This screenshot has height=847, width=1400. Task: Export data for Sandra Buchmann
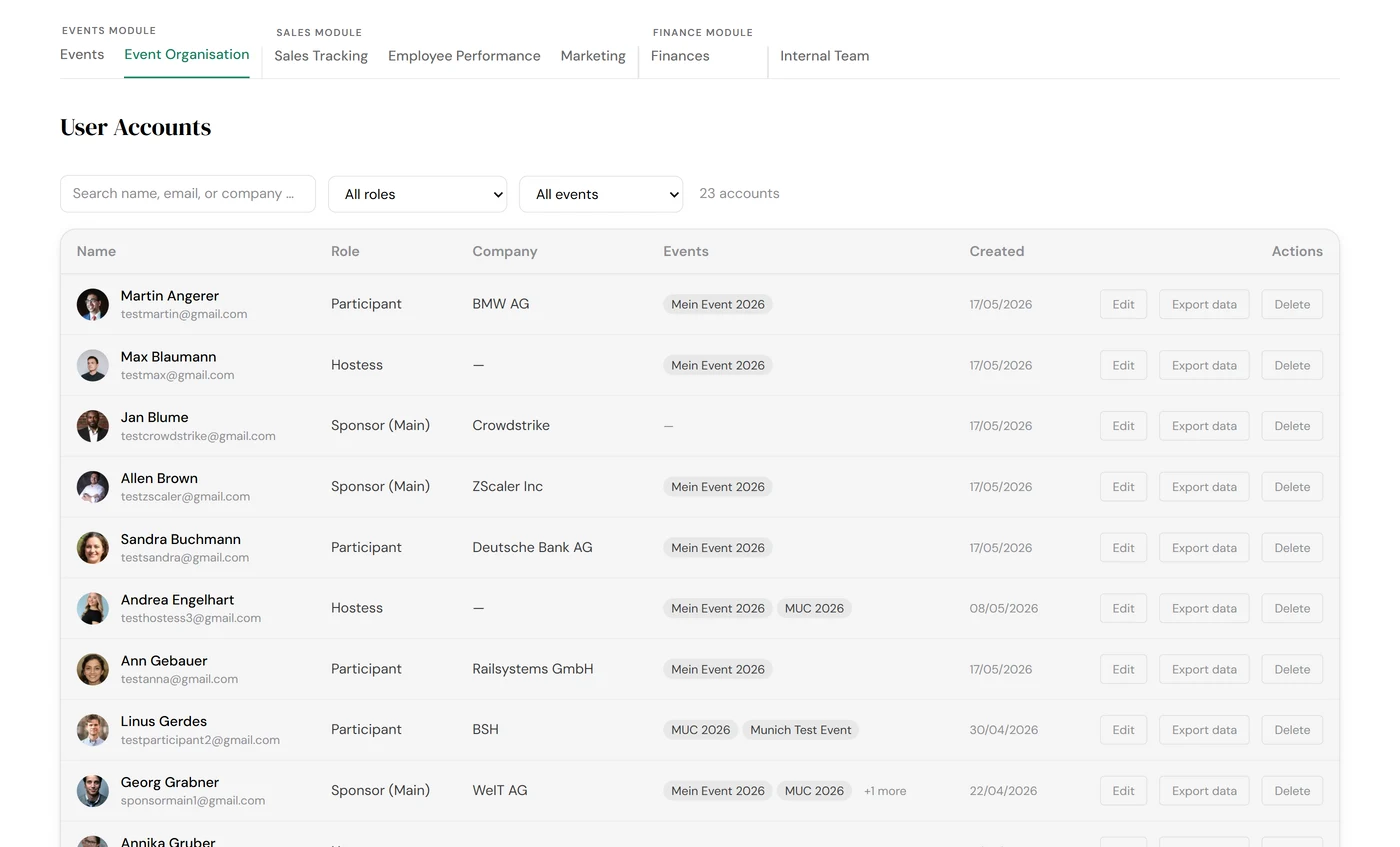1204,547
